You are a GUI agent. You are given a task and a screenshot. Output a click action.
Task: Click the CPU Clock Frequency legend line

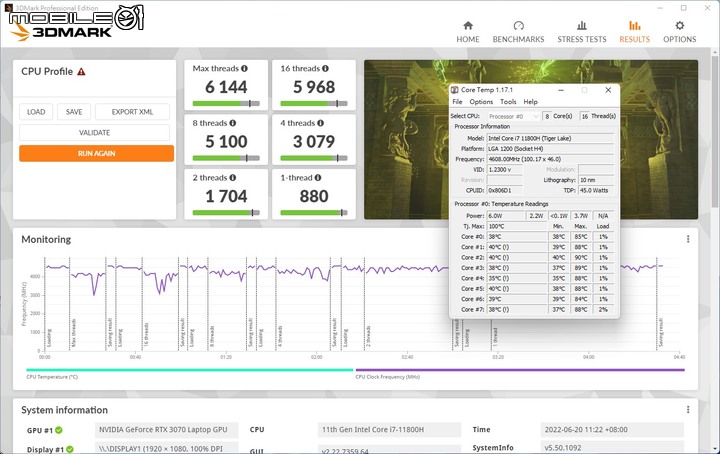(520, 370)
